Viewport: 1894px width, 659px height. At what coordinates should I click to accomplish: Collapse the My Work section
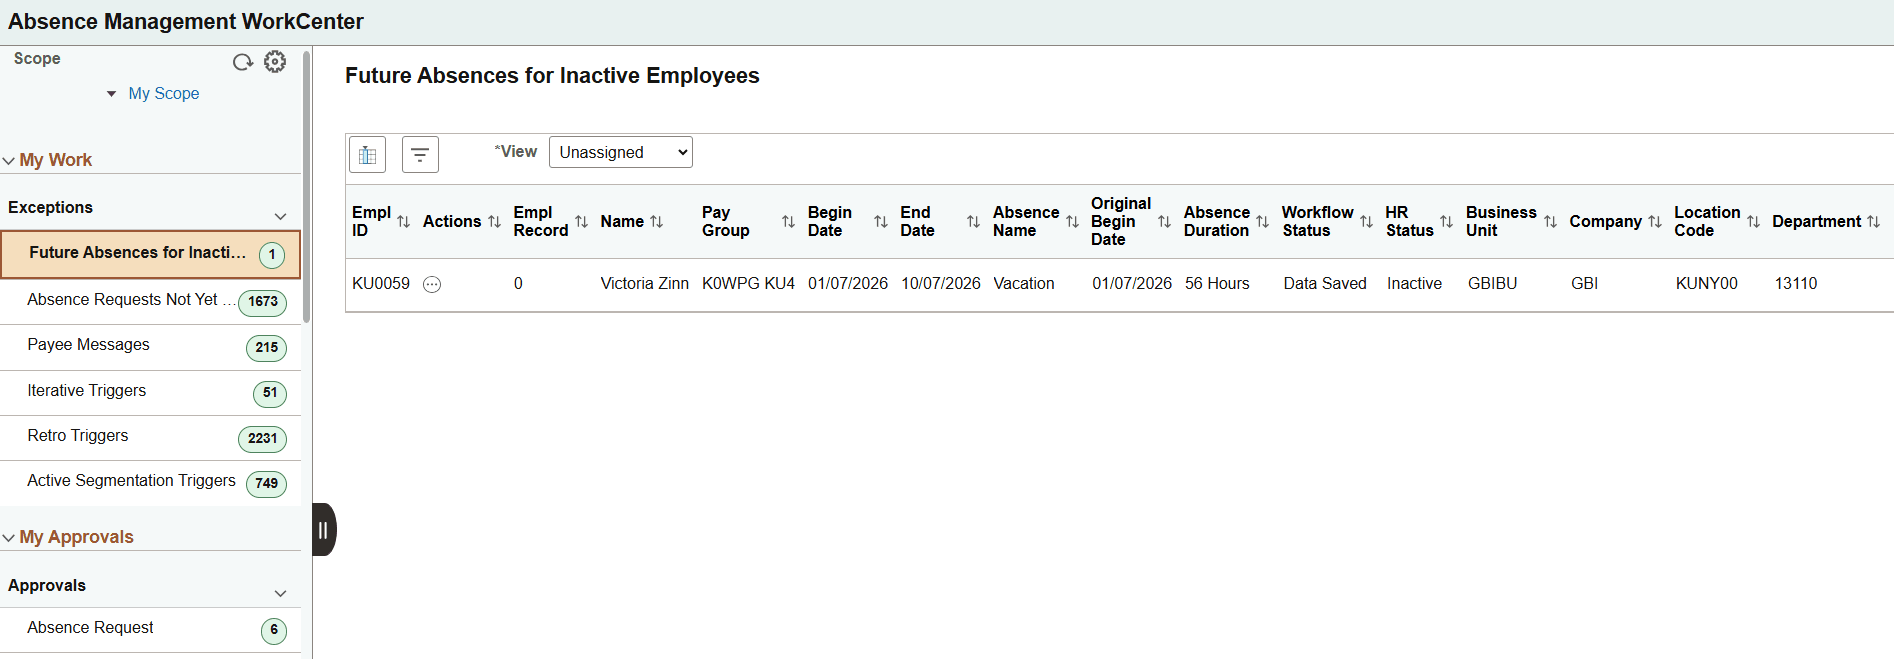click(x=9, y=161)
